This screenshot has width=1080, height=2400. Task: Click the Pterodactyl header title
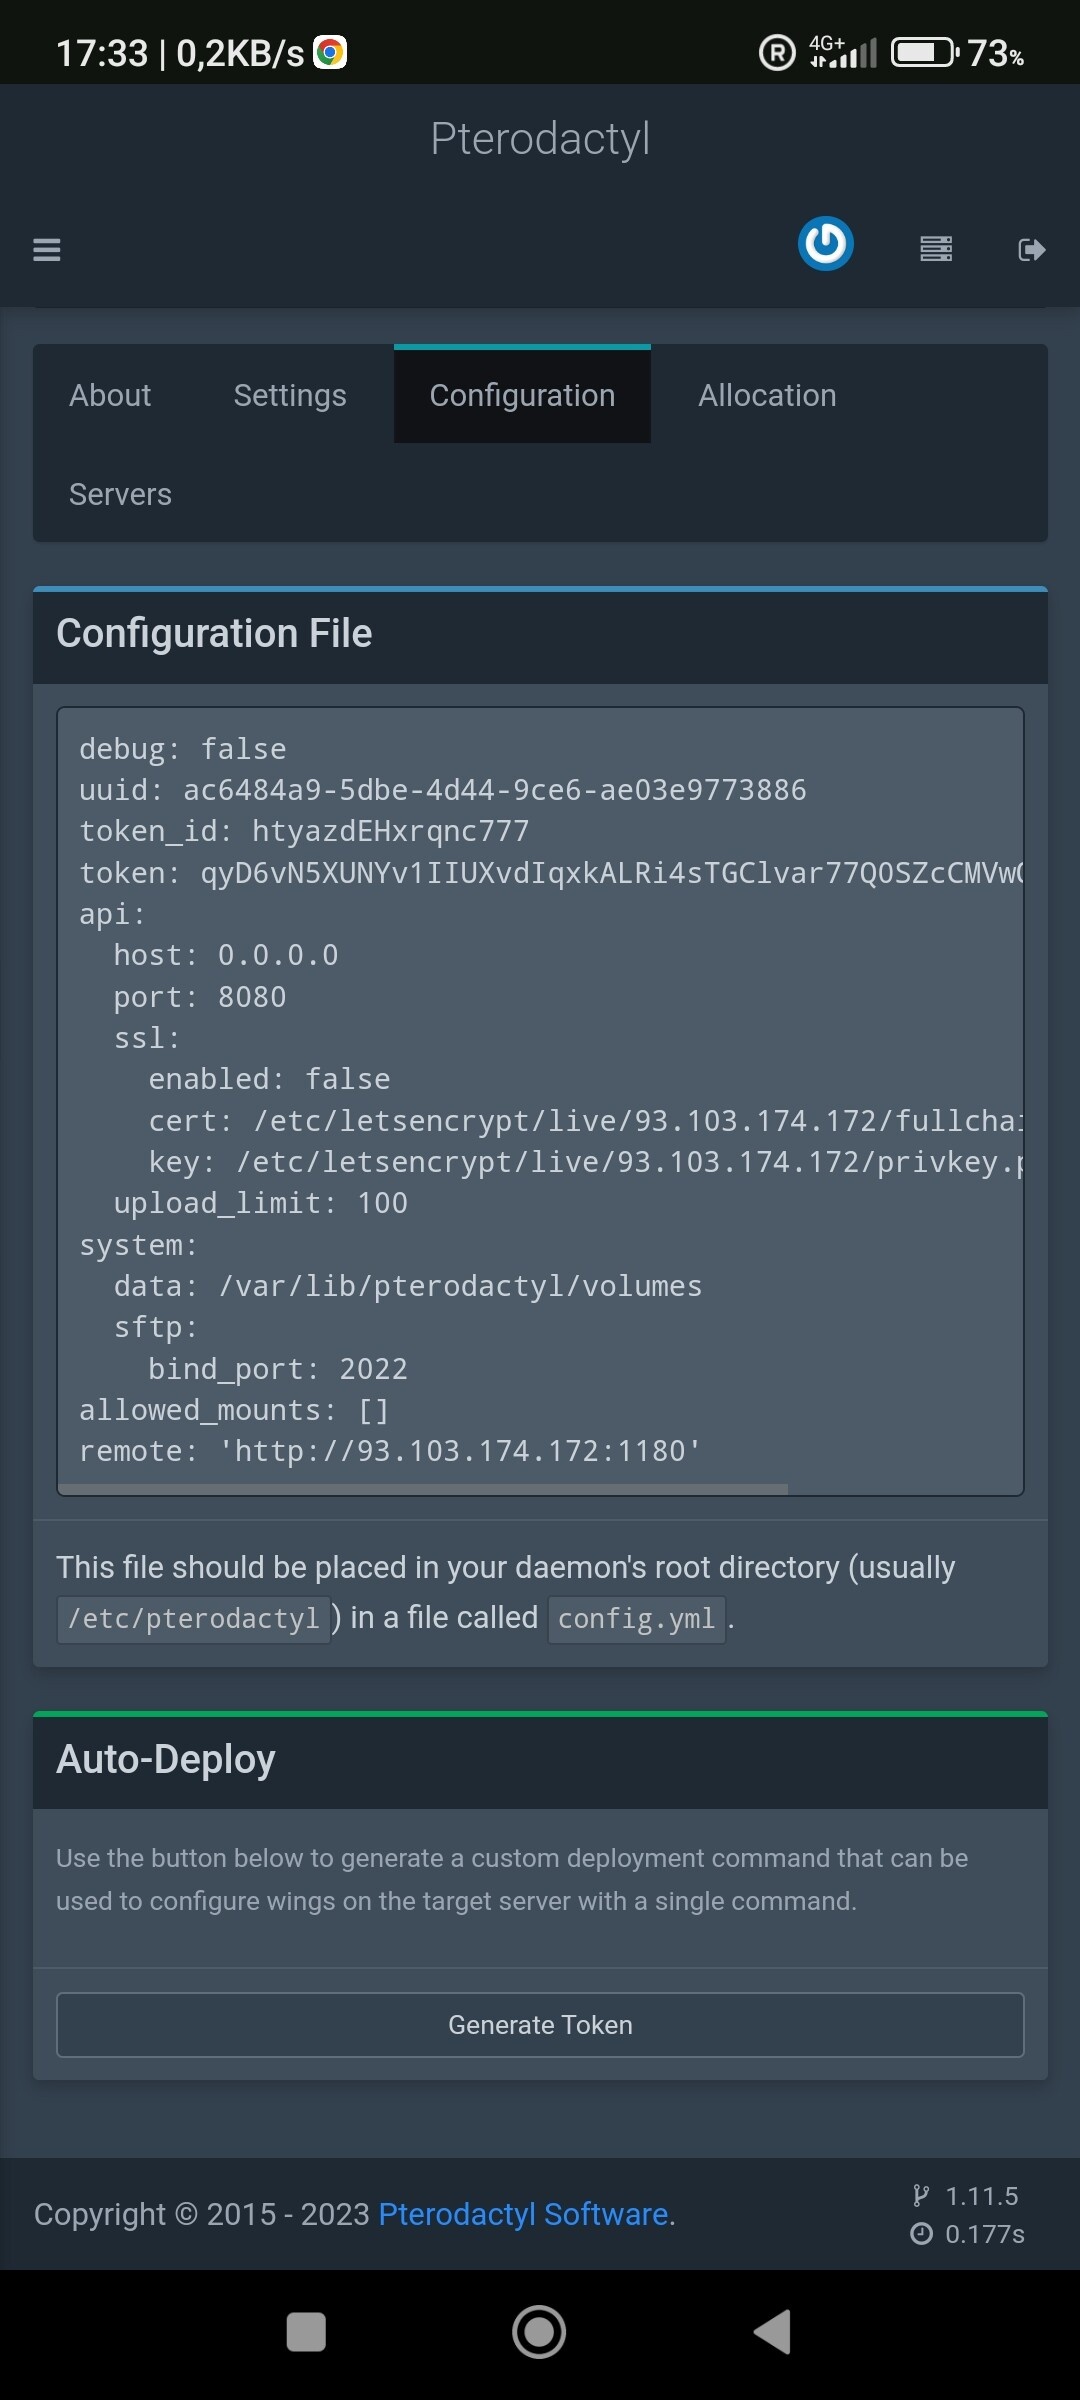tap(540, 138)
